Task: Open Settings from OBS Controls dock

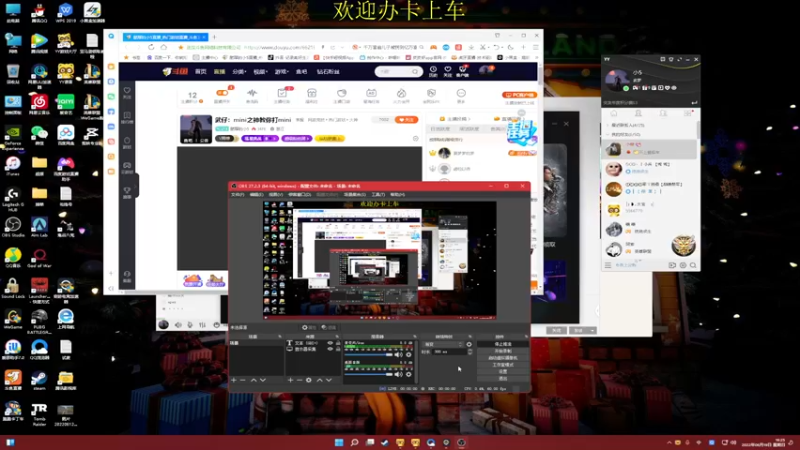Action: 503,371
